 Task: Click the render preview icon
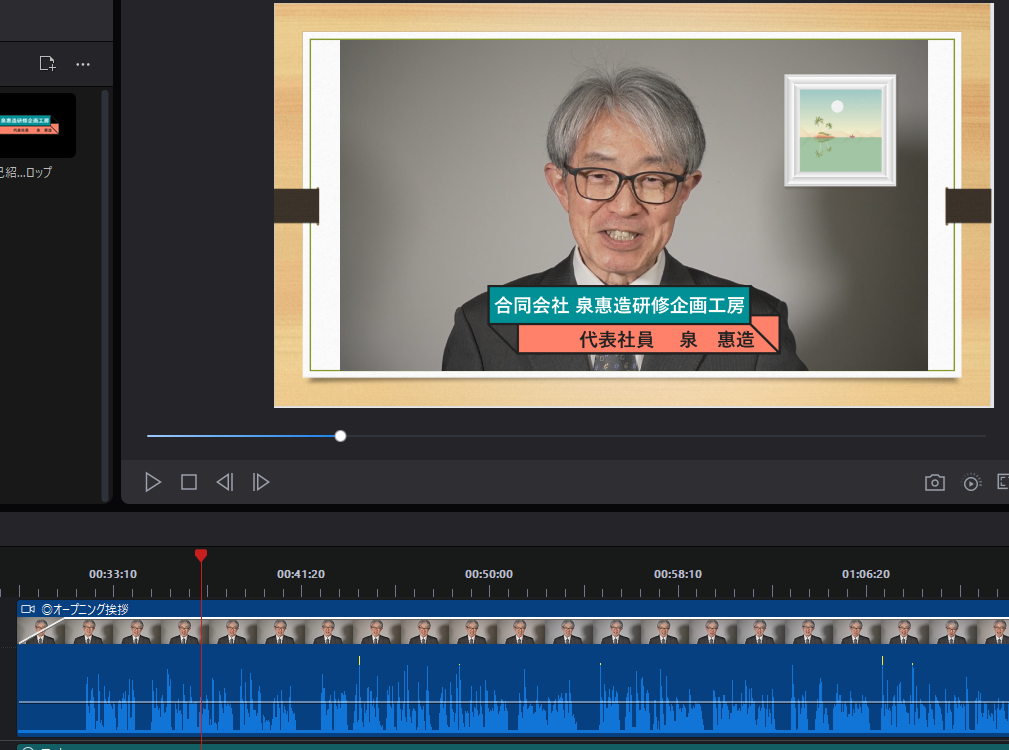point(971,483)
